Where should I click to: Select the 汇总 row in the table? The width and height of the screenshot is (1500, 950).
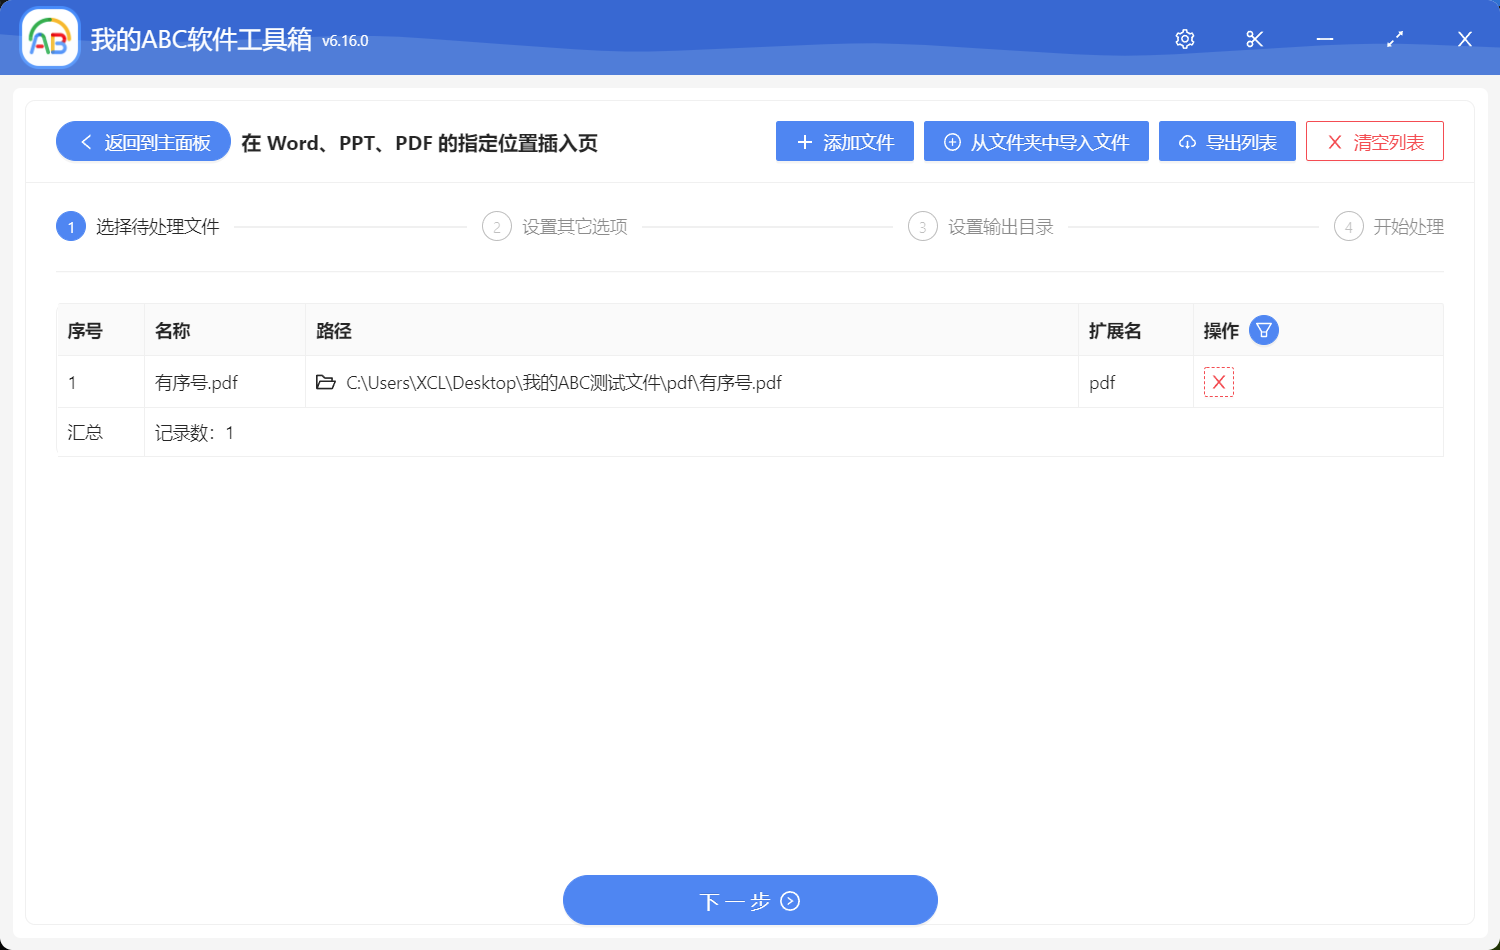click(85, 431)
